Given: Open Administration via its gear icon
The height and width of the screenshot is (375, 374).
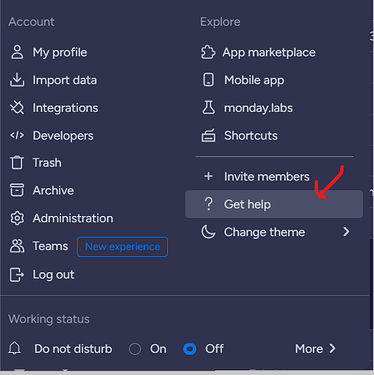Looking at the screenshot, I should (x=17, y=218).
